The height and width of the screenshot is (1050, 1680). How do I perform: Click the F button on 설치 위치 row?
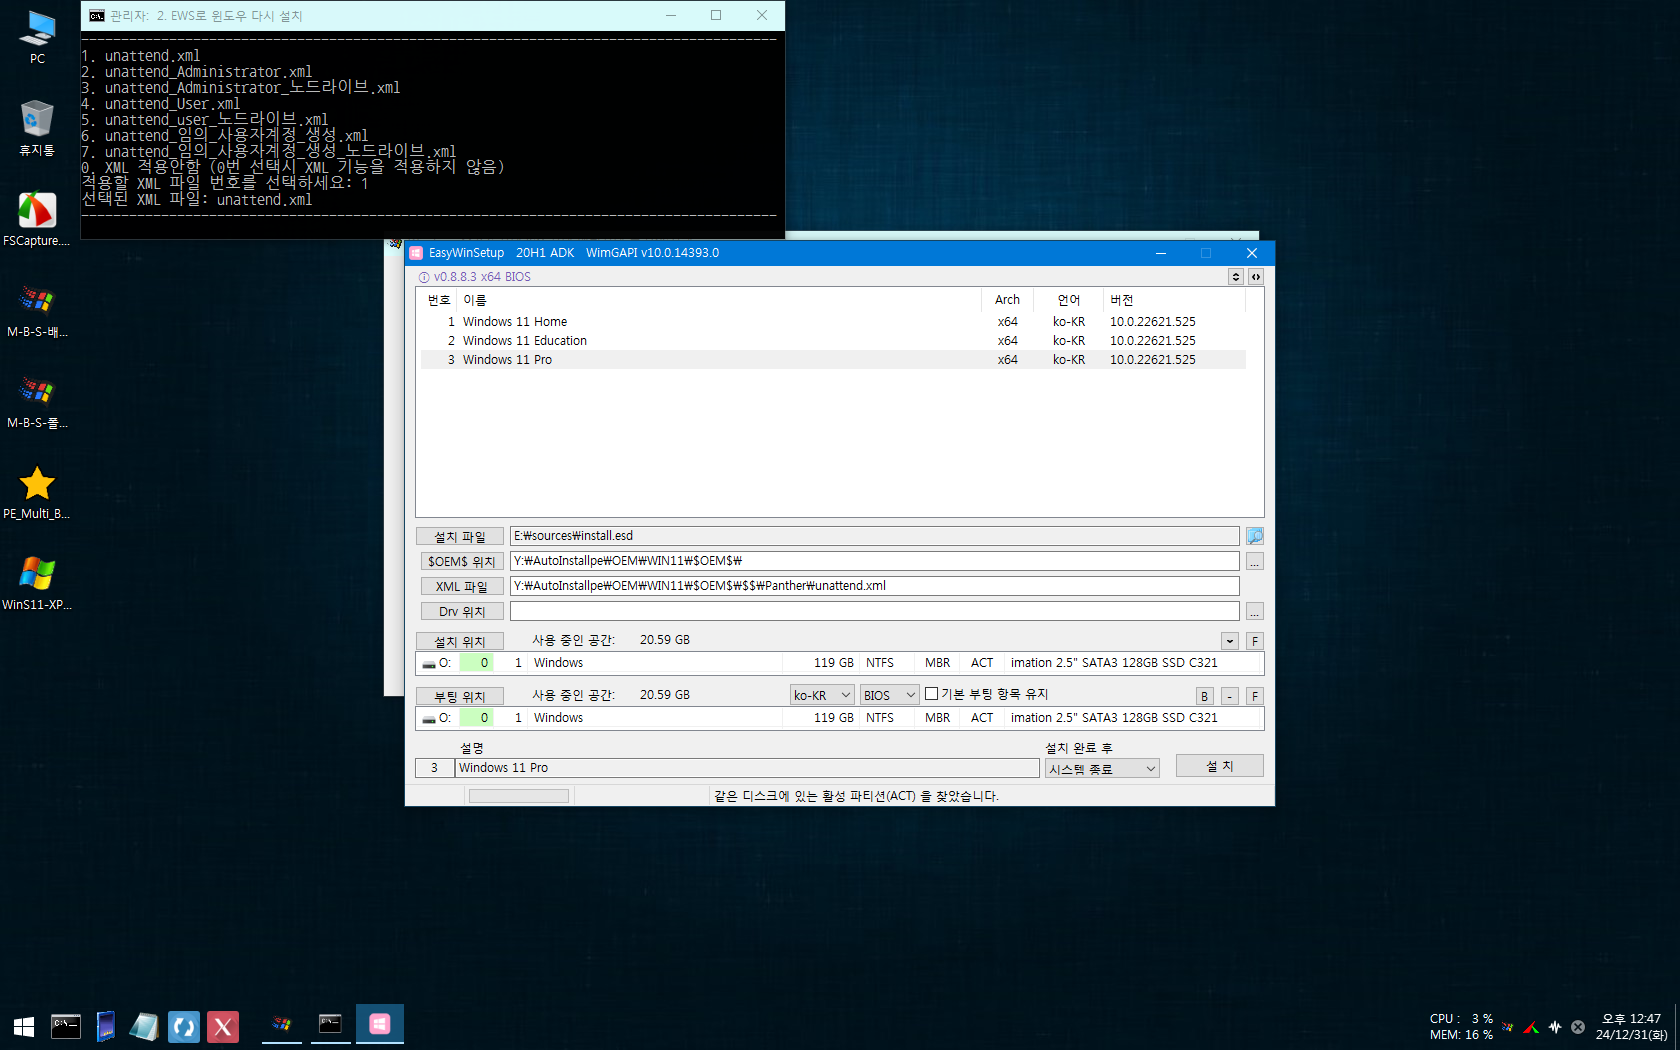1255,641
